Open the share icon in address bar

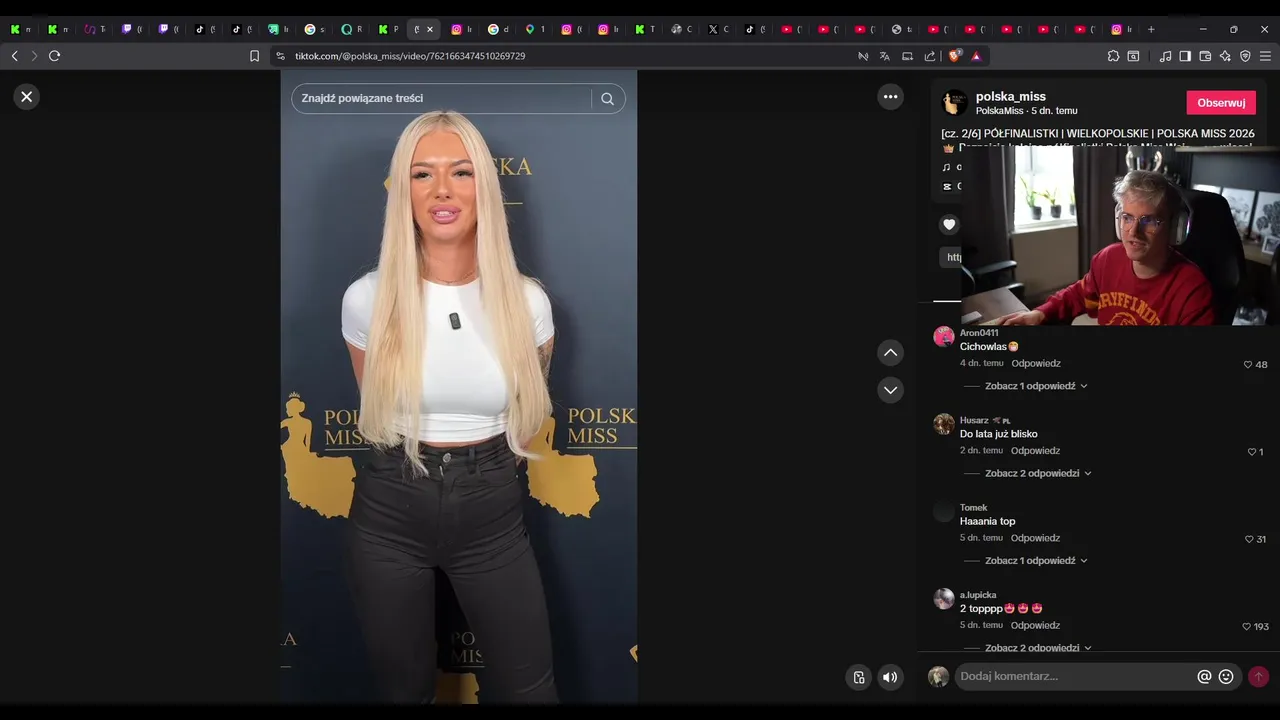930,56
